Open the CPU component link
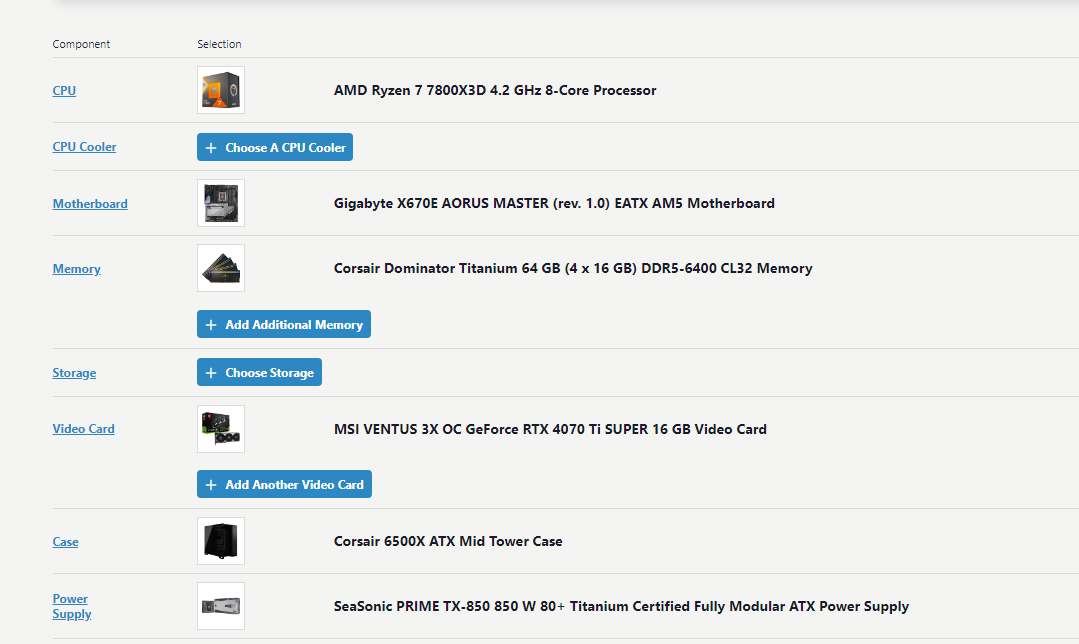Viewport: 1079px width, 644px height. (64, 90)
